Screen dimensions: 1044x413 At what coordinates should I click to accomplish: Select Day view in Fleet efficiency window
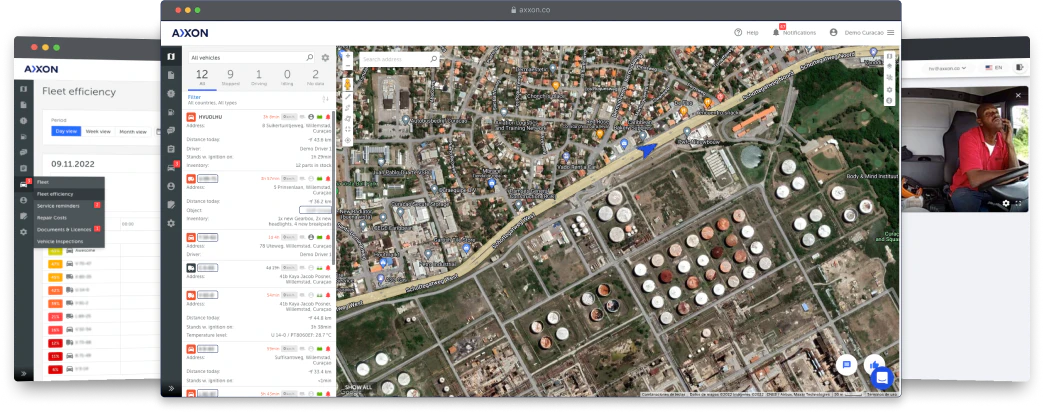tap(66, 131)
